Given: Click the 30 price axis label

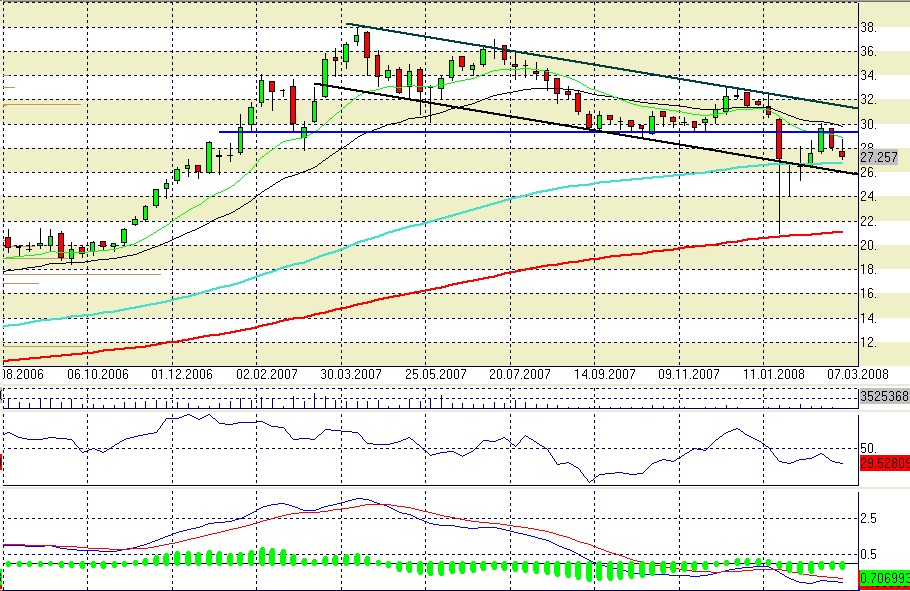Looking at the screenshot, I should (x=868, y=124).
